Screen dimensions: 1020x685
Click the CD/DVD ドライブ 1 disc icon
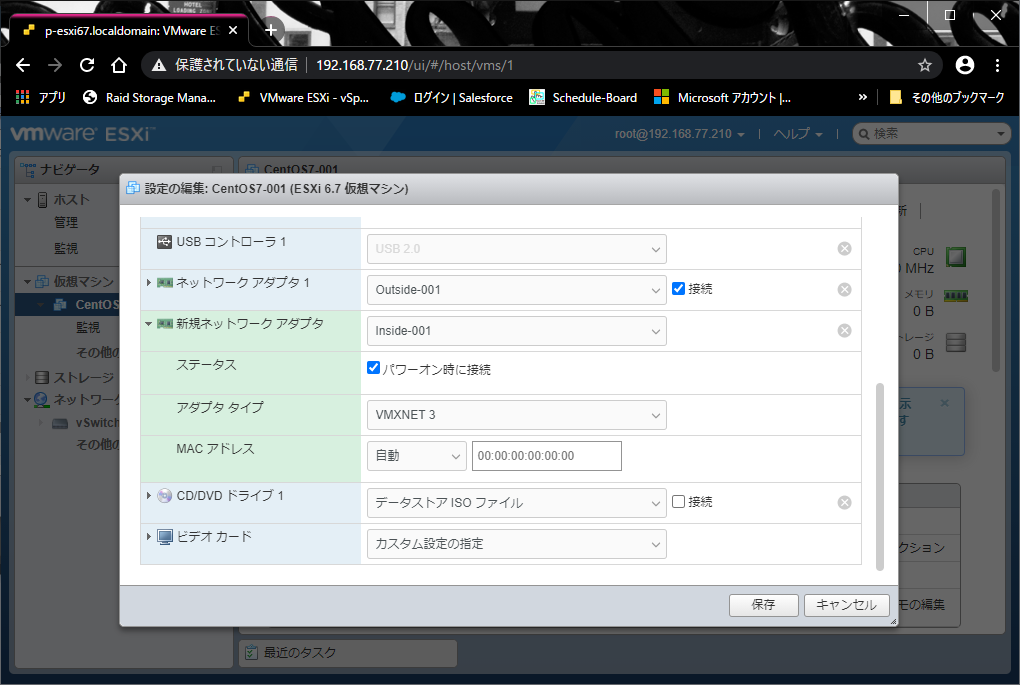(165, 496)
